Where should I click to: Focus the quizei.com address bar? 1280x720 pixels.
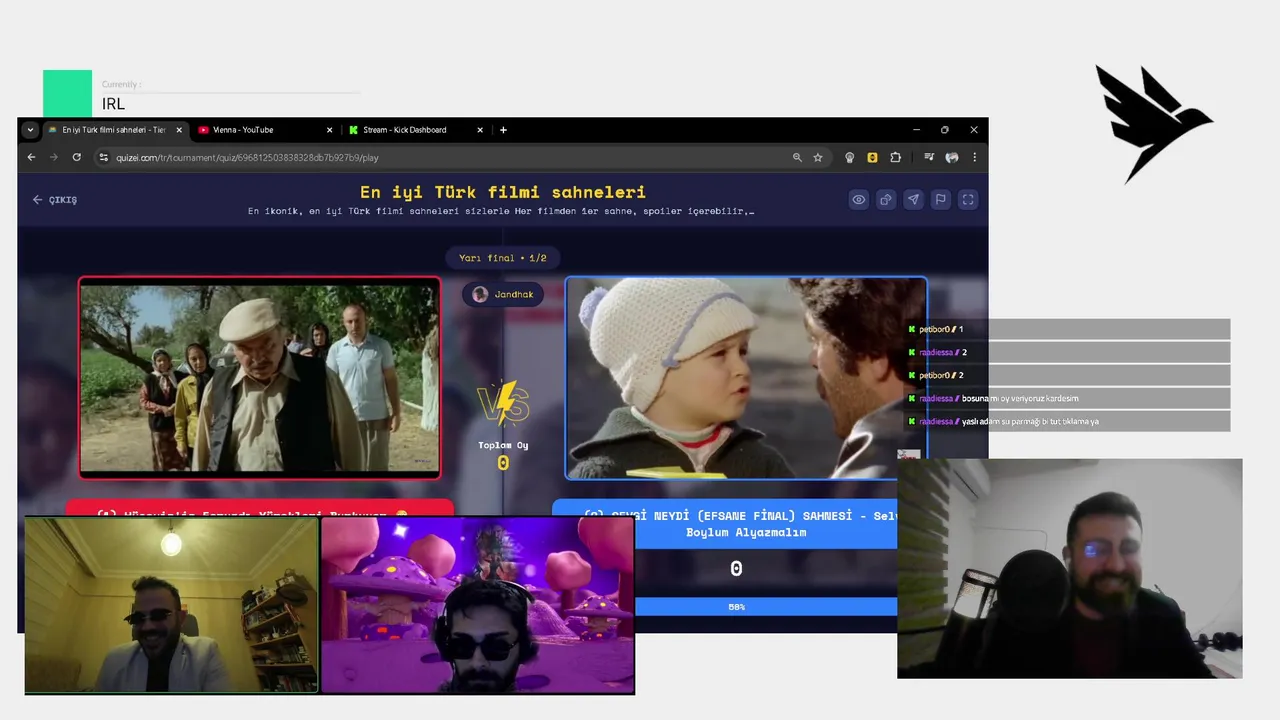pos(450,157)
